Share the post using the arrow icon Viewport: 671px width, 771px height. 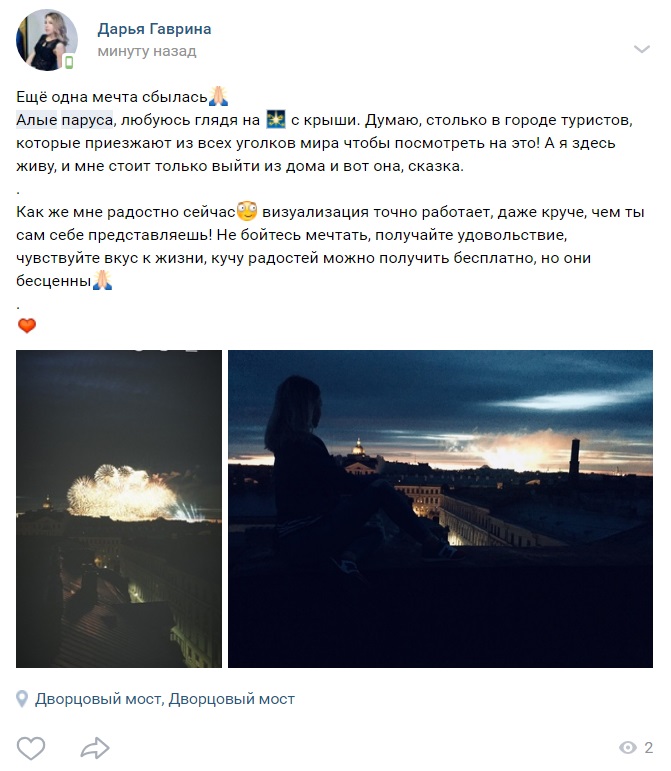pos(95,748)
